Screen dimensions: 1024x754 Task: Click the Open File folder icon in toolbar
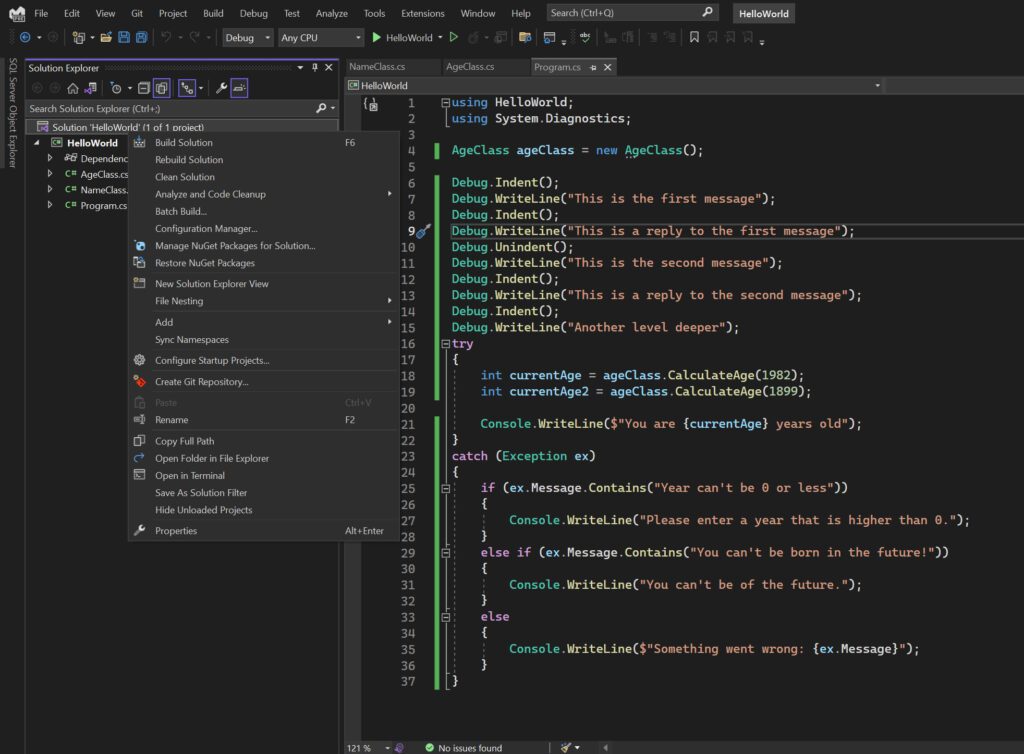105,37
